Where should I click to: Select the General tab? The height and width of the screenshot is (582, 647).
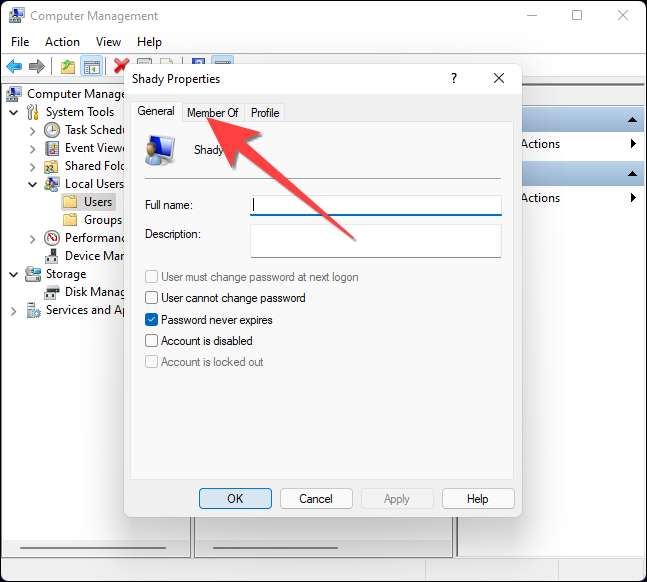coord(156,111)
